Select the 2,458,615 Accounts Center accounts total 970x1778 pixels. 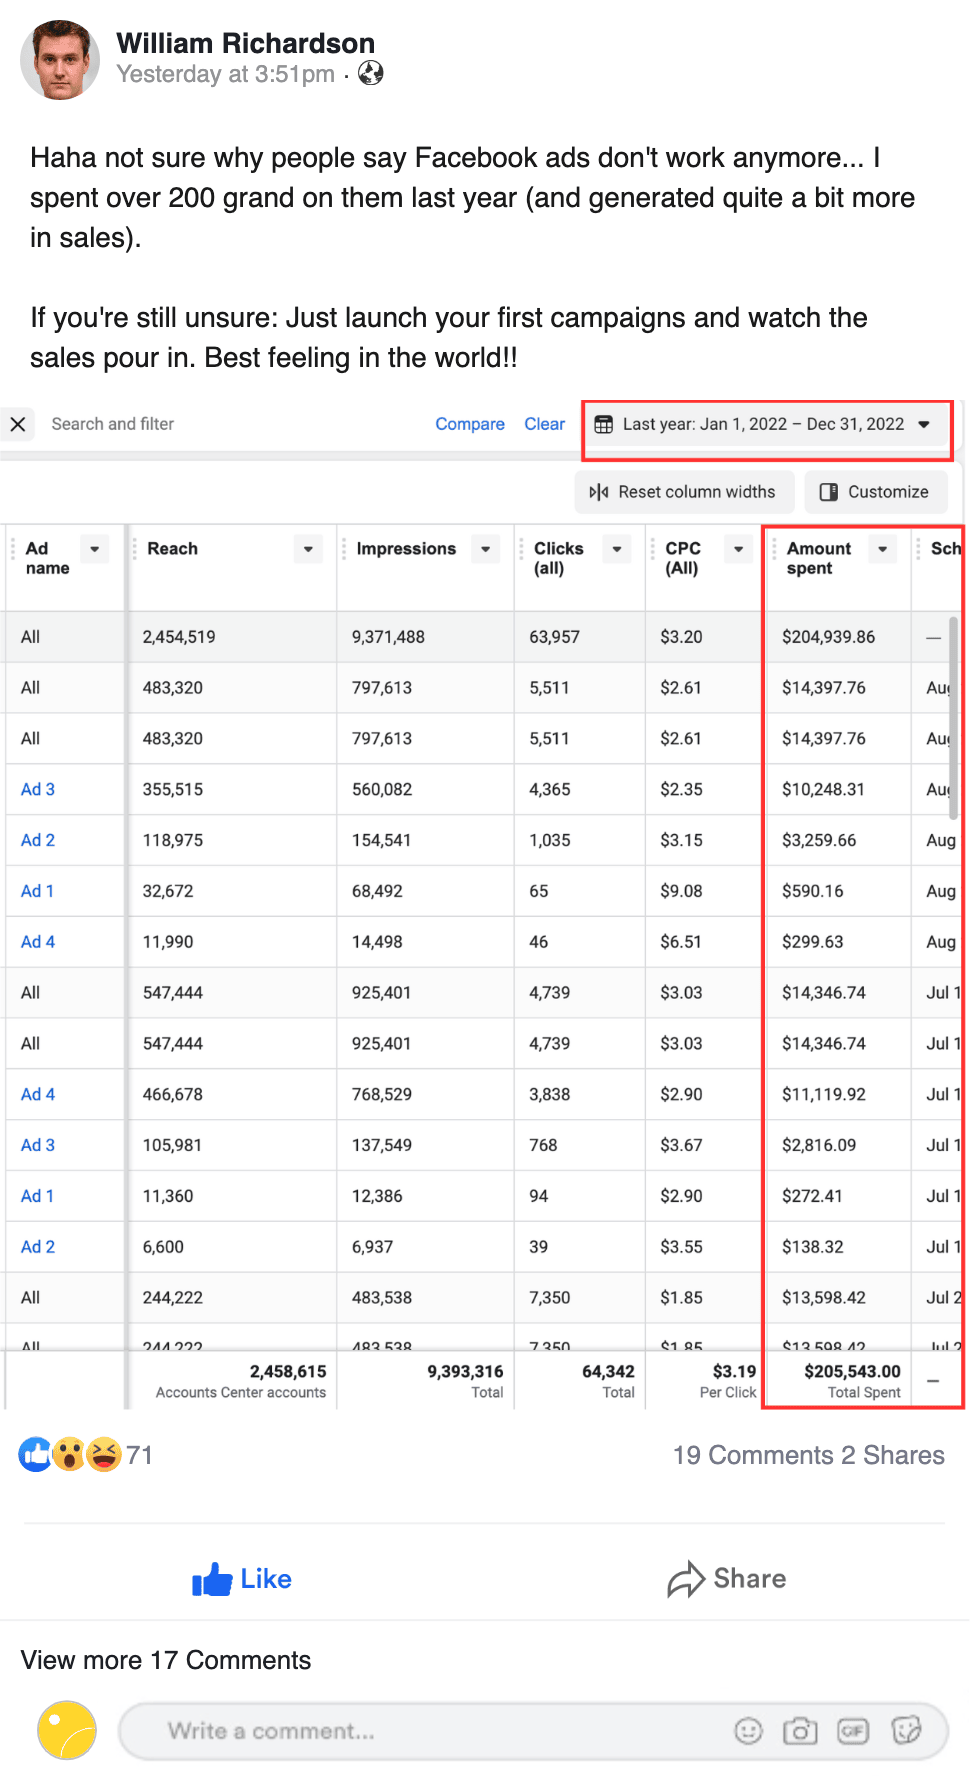pos(288,1371)
